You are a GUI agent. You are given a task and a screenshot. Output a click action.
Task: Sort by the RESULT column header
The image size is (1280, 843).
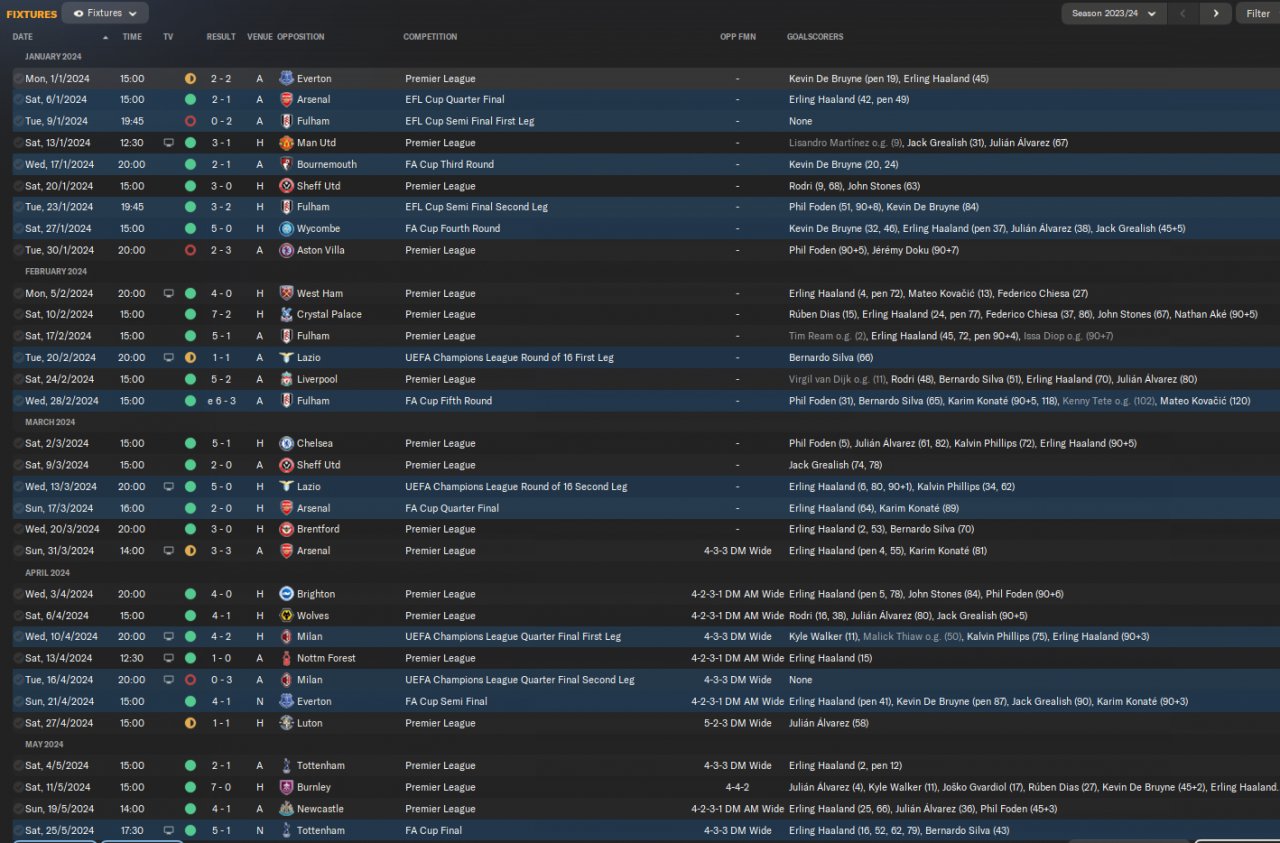[221, 37]
